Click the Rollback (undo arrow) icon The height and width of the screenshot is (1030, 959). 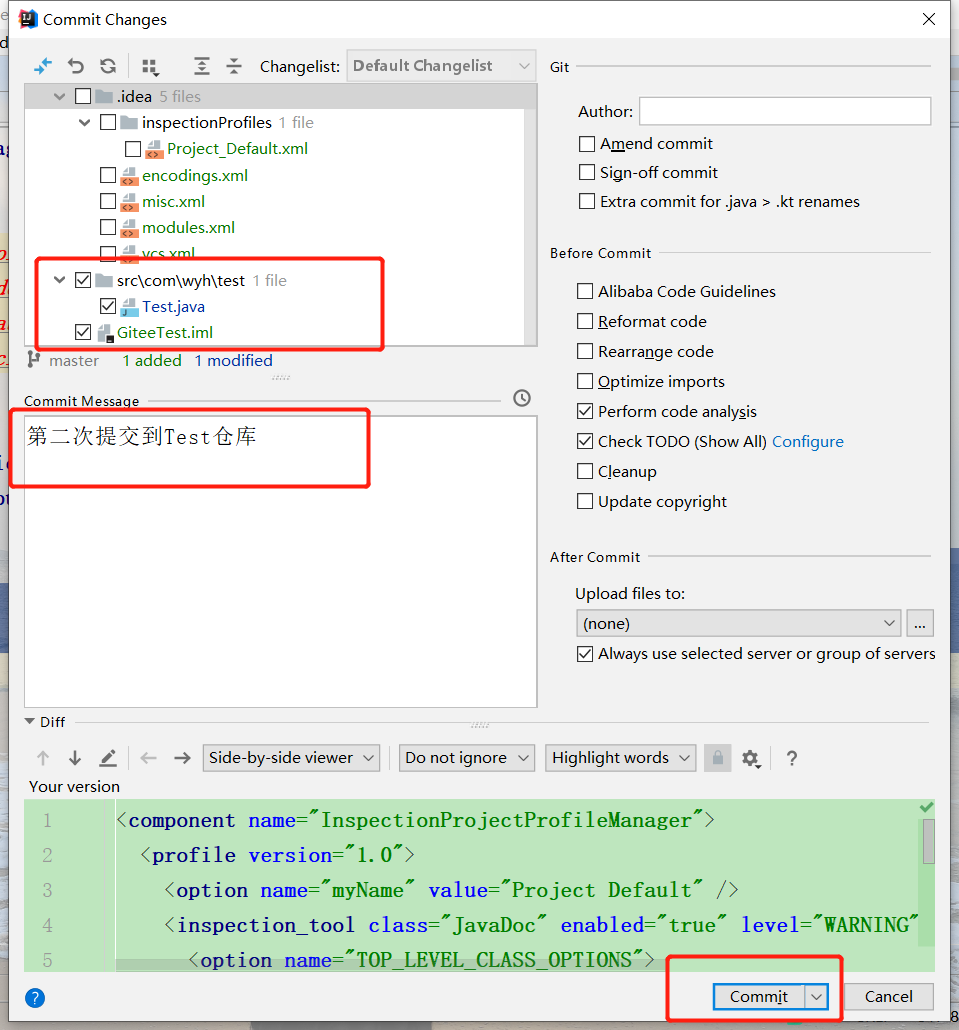pyautogui.click(x=76, y=66)
